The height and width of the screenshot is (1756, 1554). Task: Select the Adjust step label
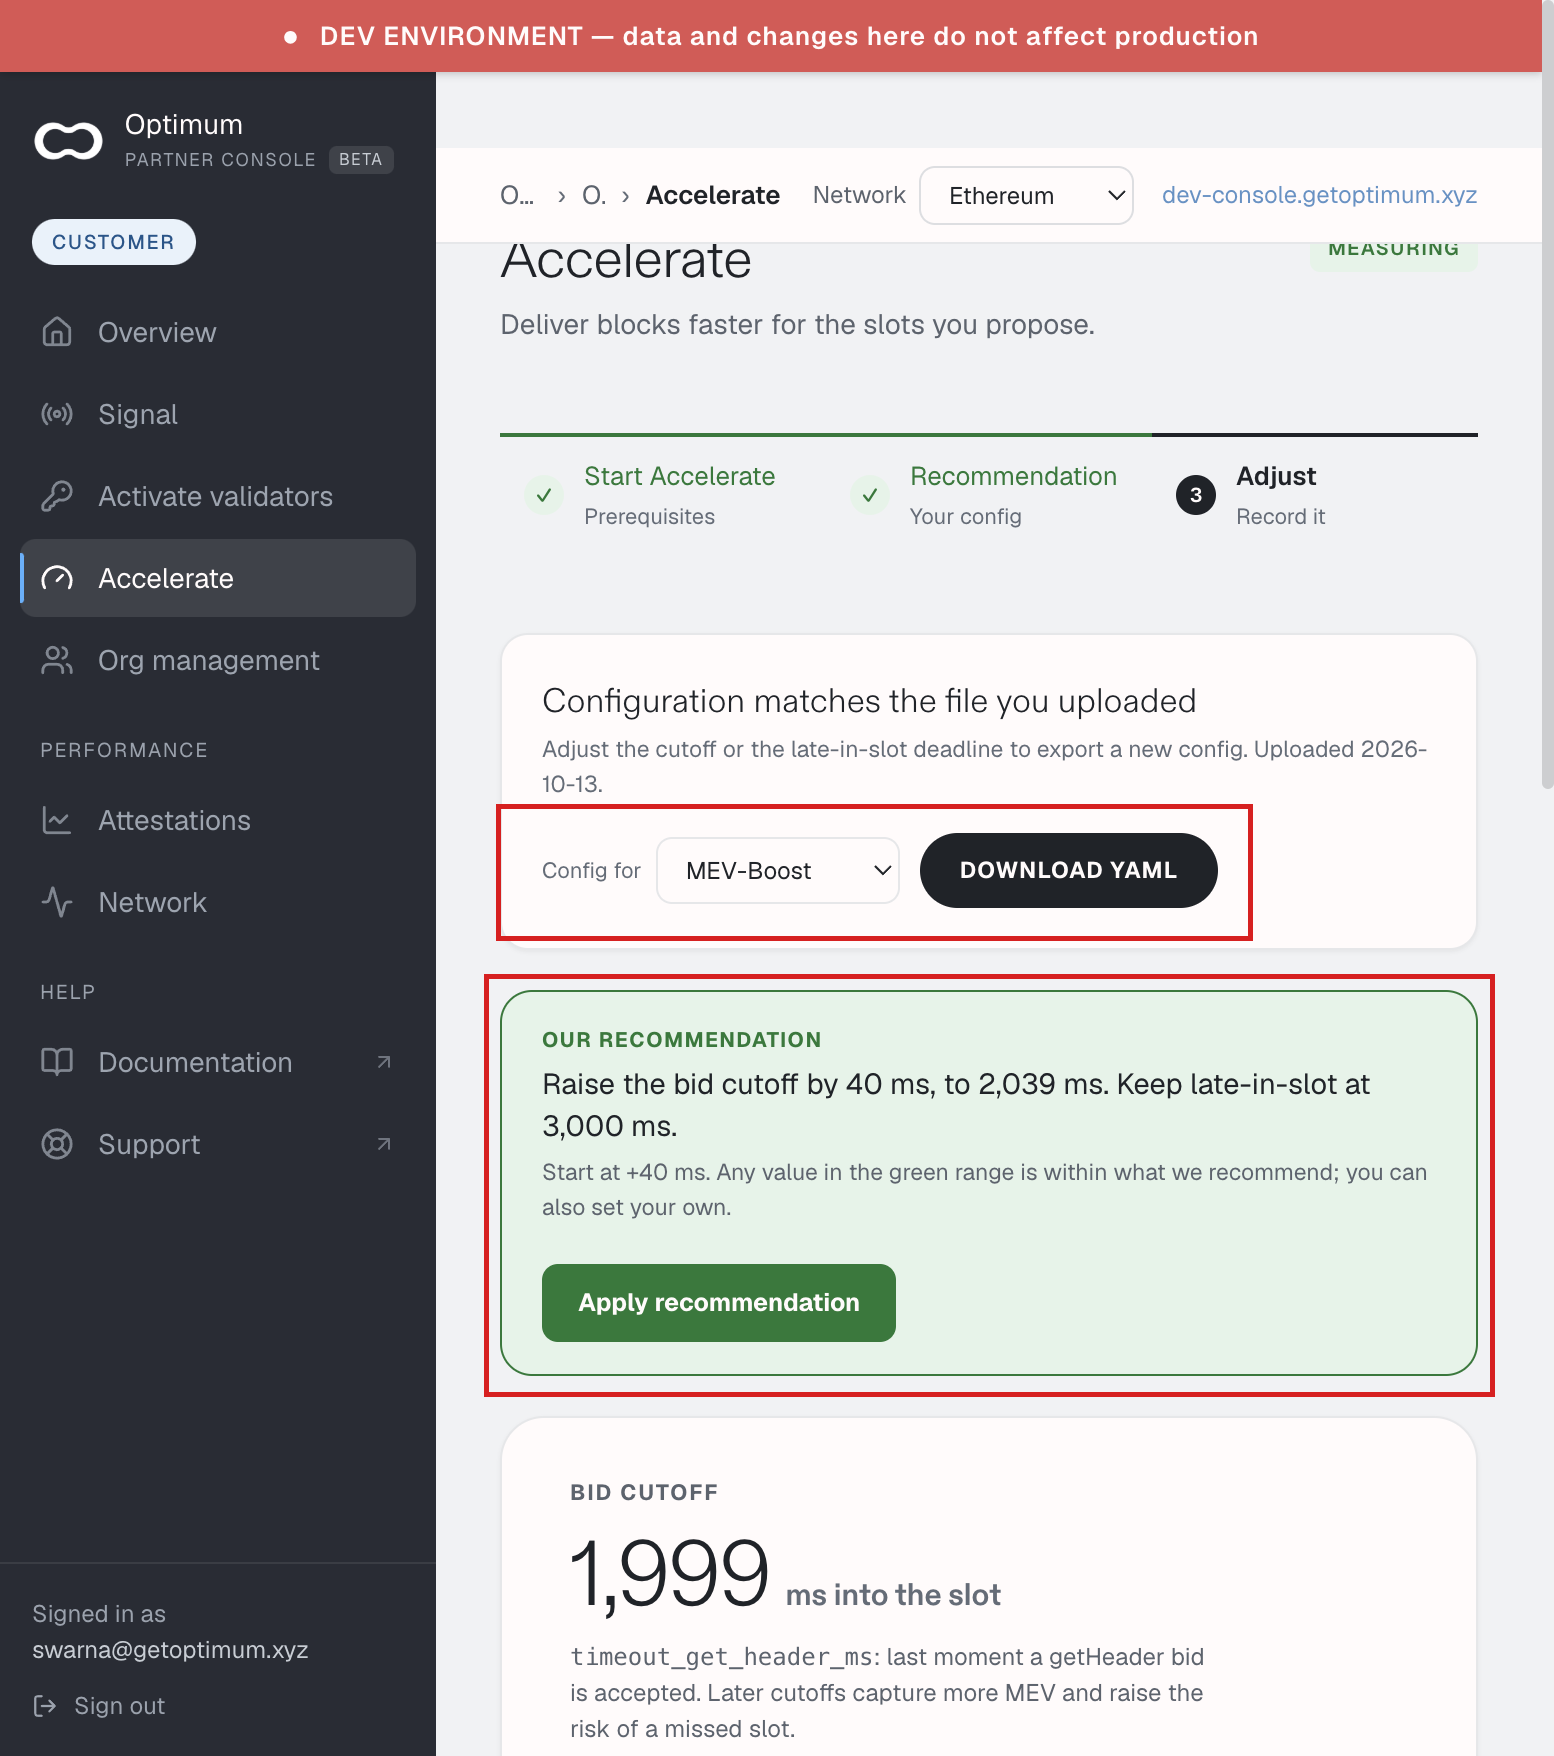pyautogui.click(x=1276, y=476)
